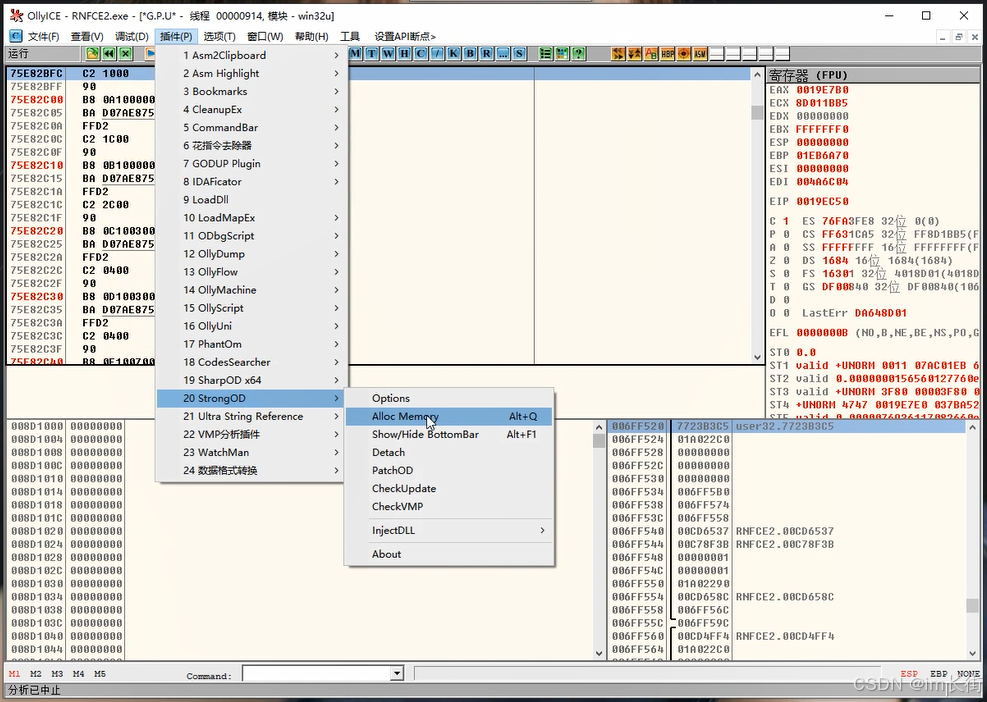The height and width of the screenshot is (702, 987).
Task: Open the Source window (S icon)
Action: click(519, 54)
